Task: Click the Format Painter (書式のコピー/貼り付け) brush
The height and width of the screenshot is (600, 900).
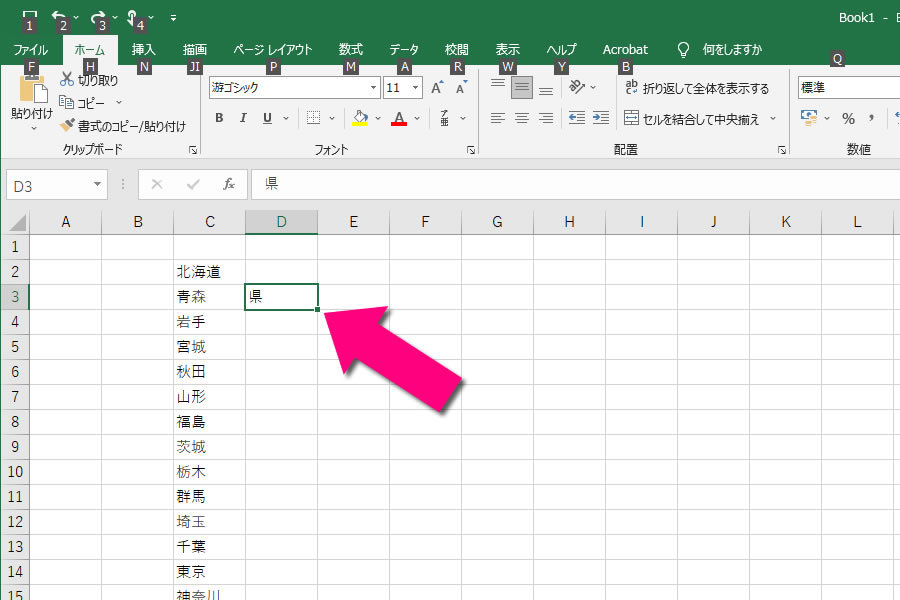Action: coord(67,126)
